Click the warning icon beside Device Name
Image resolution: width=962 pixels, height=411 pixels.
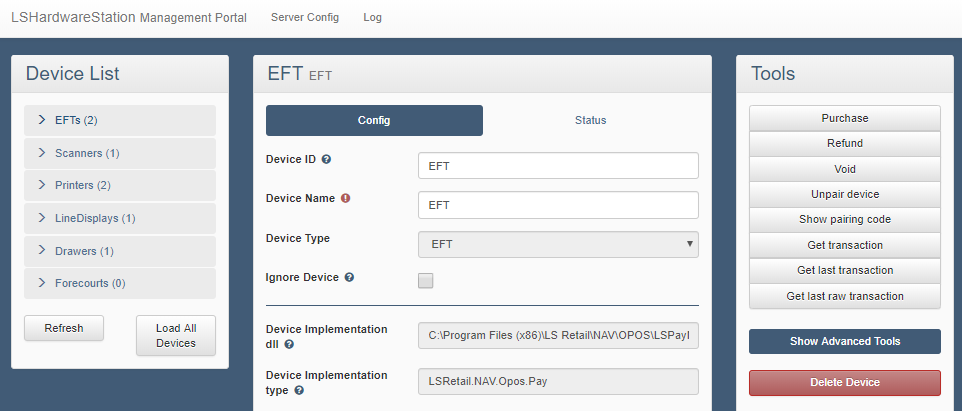coord(346,198)
